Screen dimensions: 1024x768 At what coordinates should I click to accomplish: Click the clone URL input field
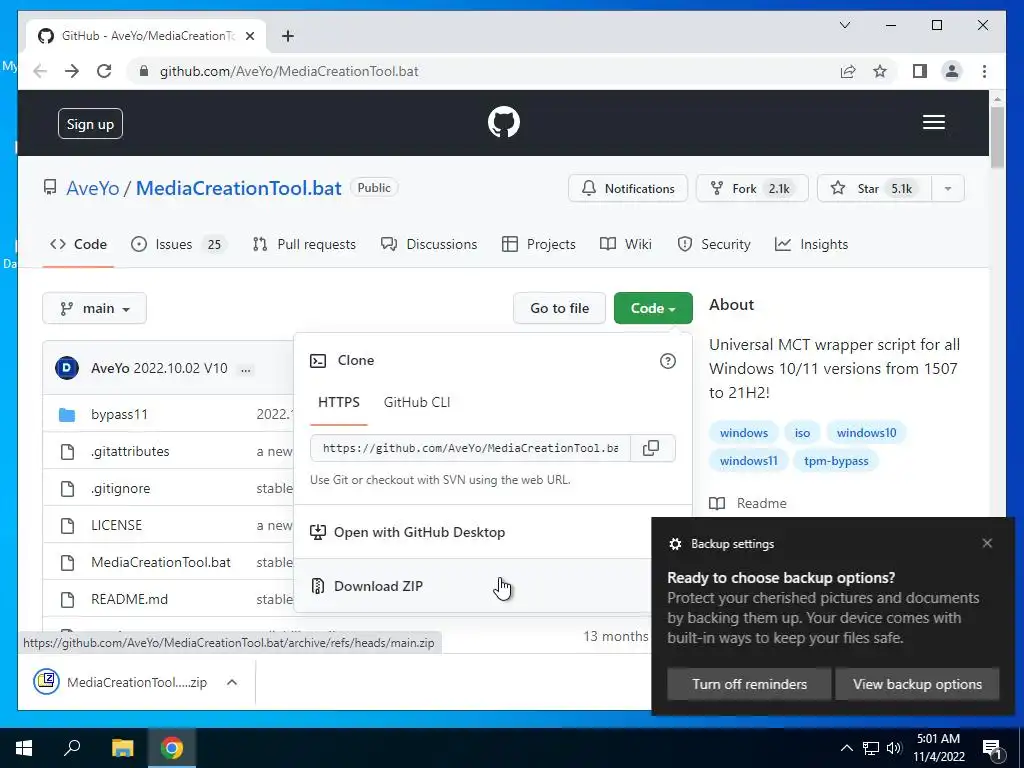coord(470,448)
